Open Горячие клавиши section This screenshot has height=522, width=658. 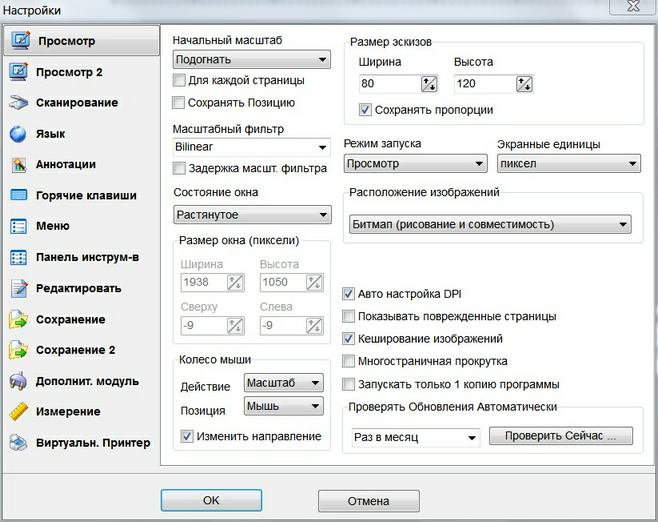pyautogui.click(x=86, y=195)
